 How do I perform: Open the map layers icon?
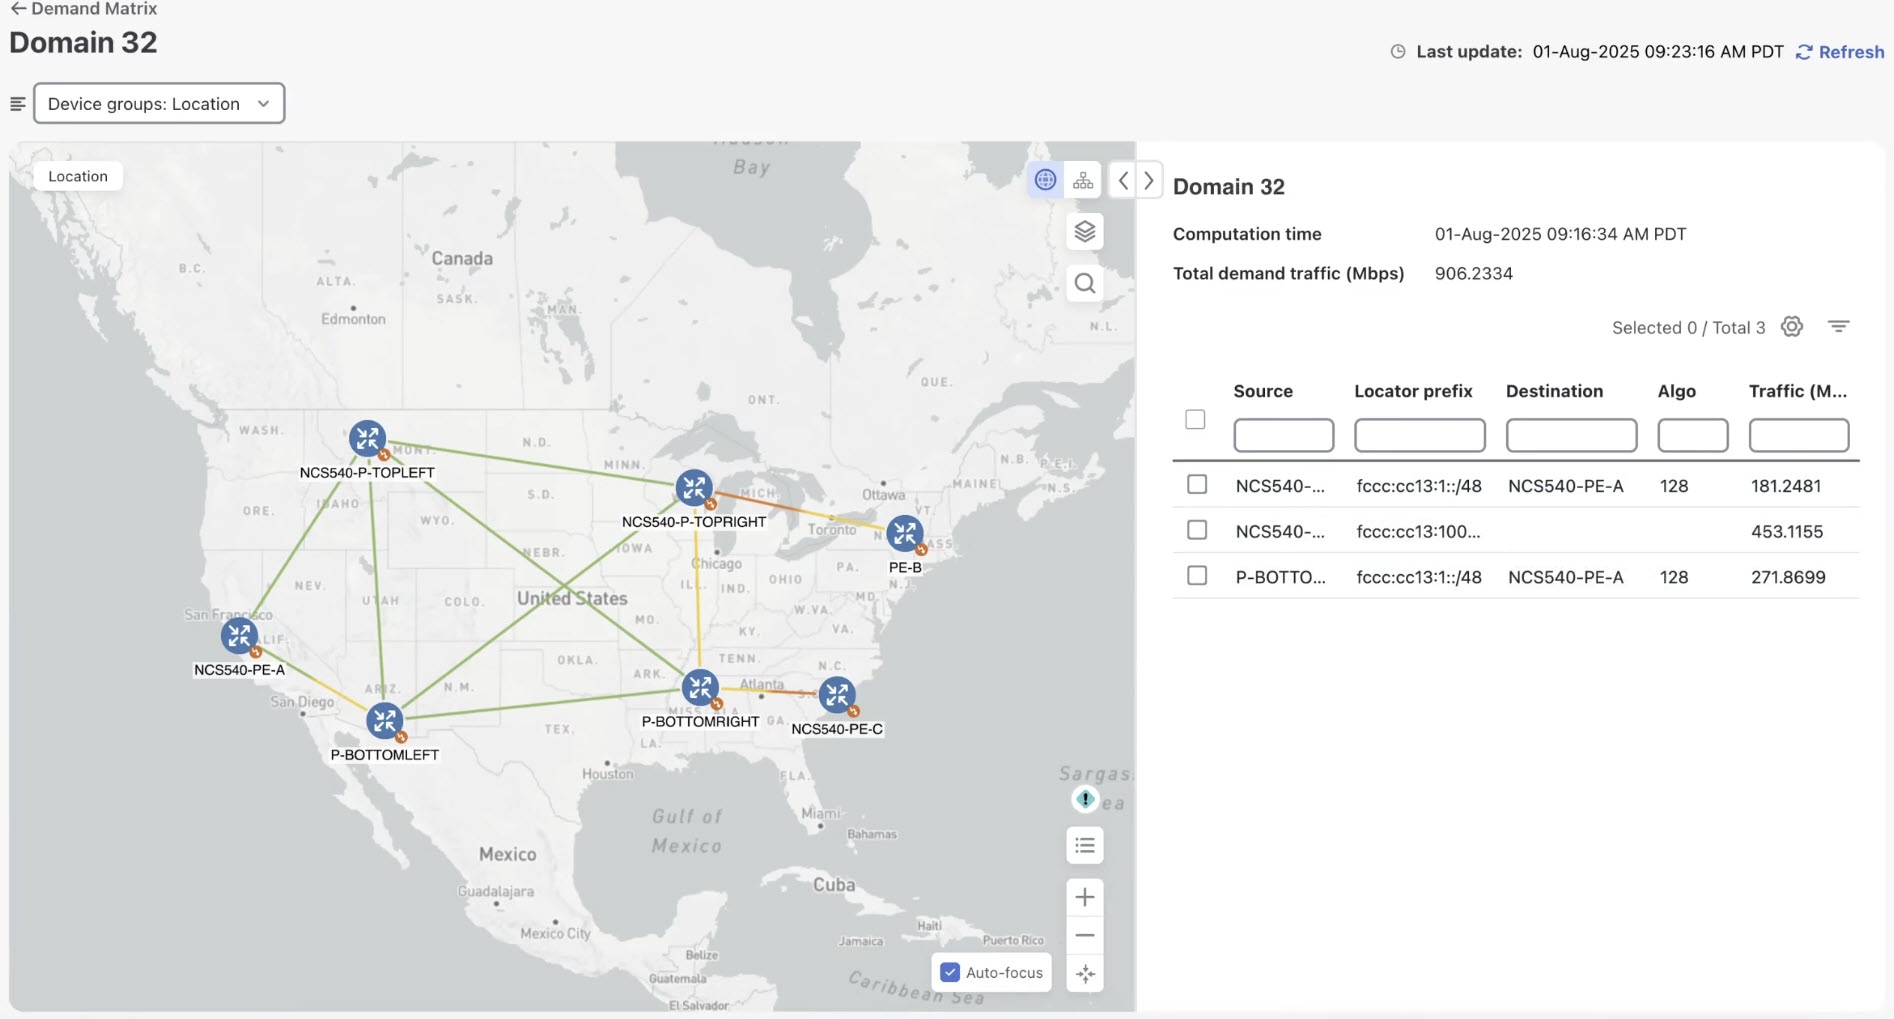click(1085, 232)
